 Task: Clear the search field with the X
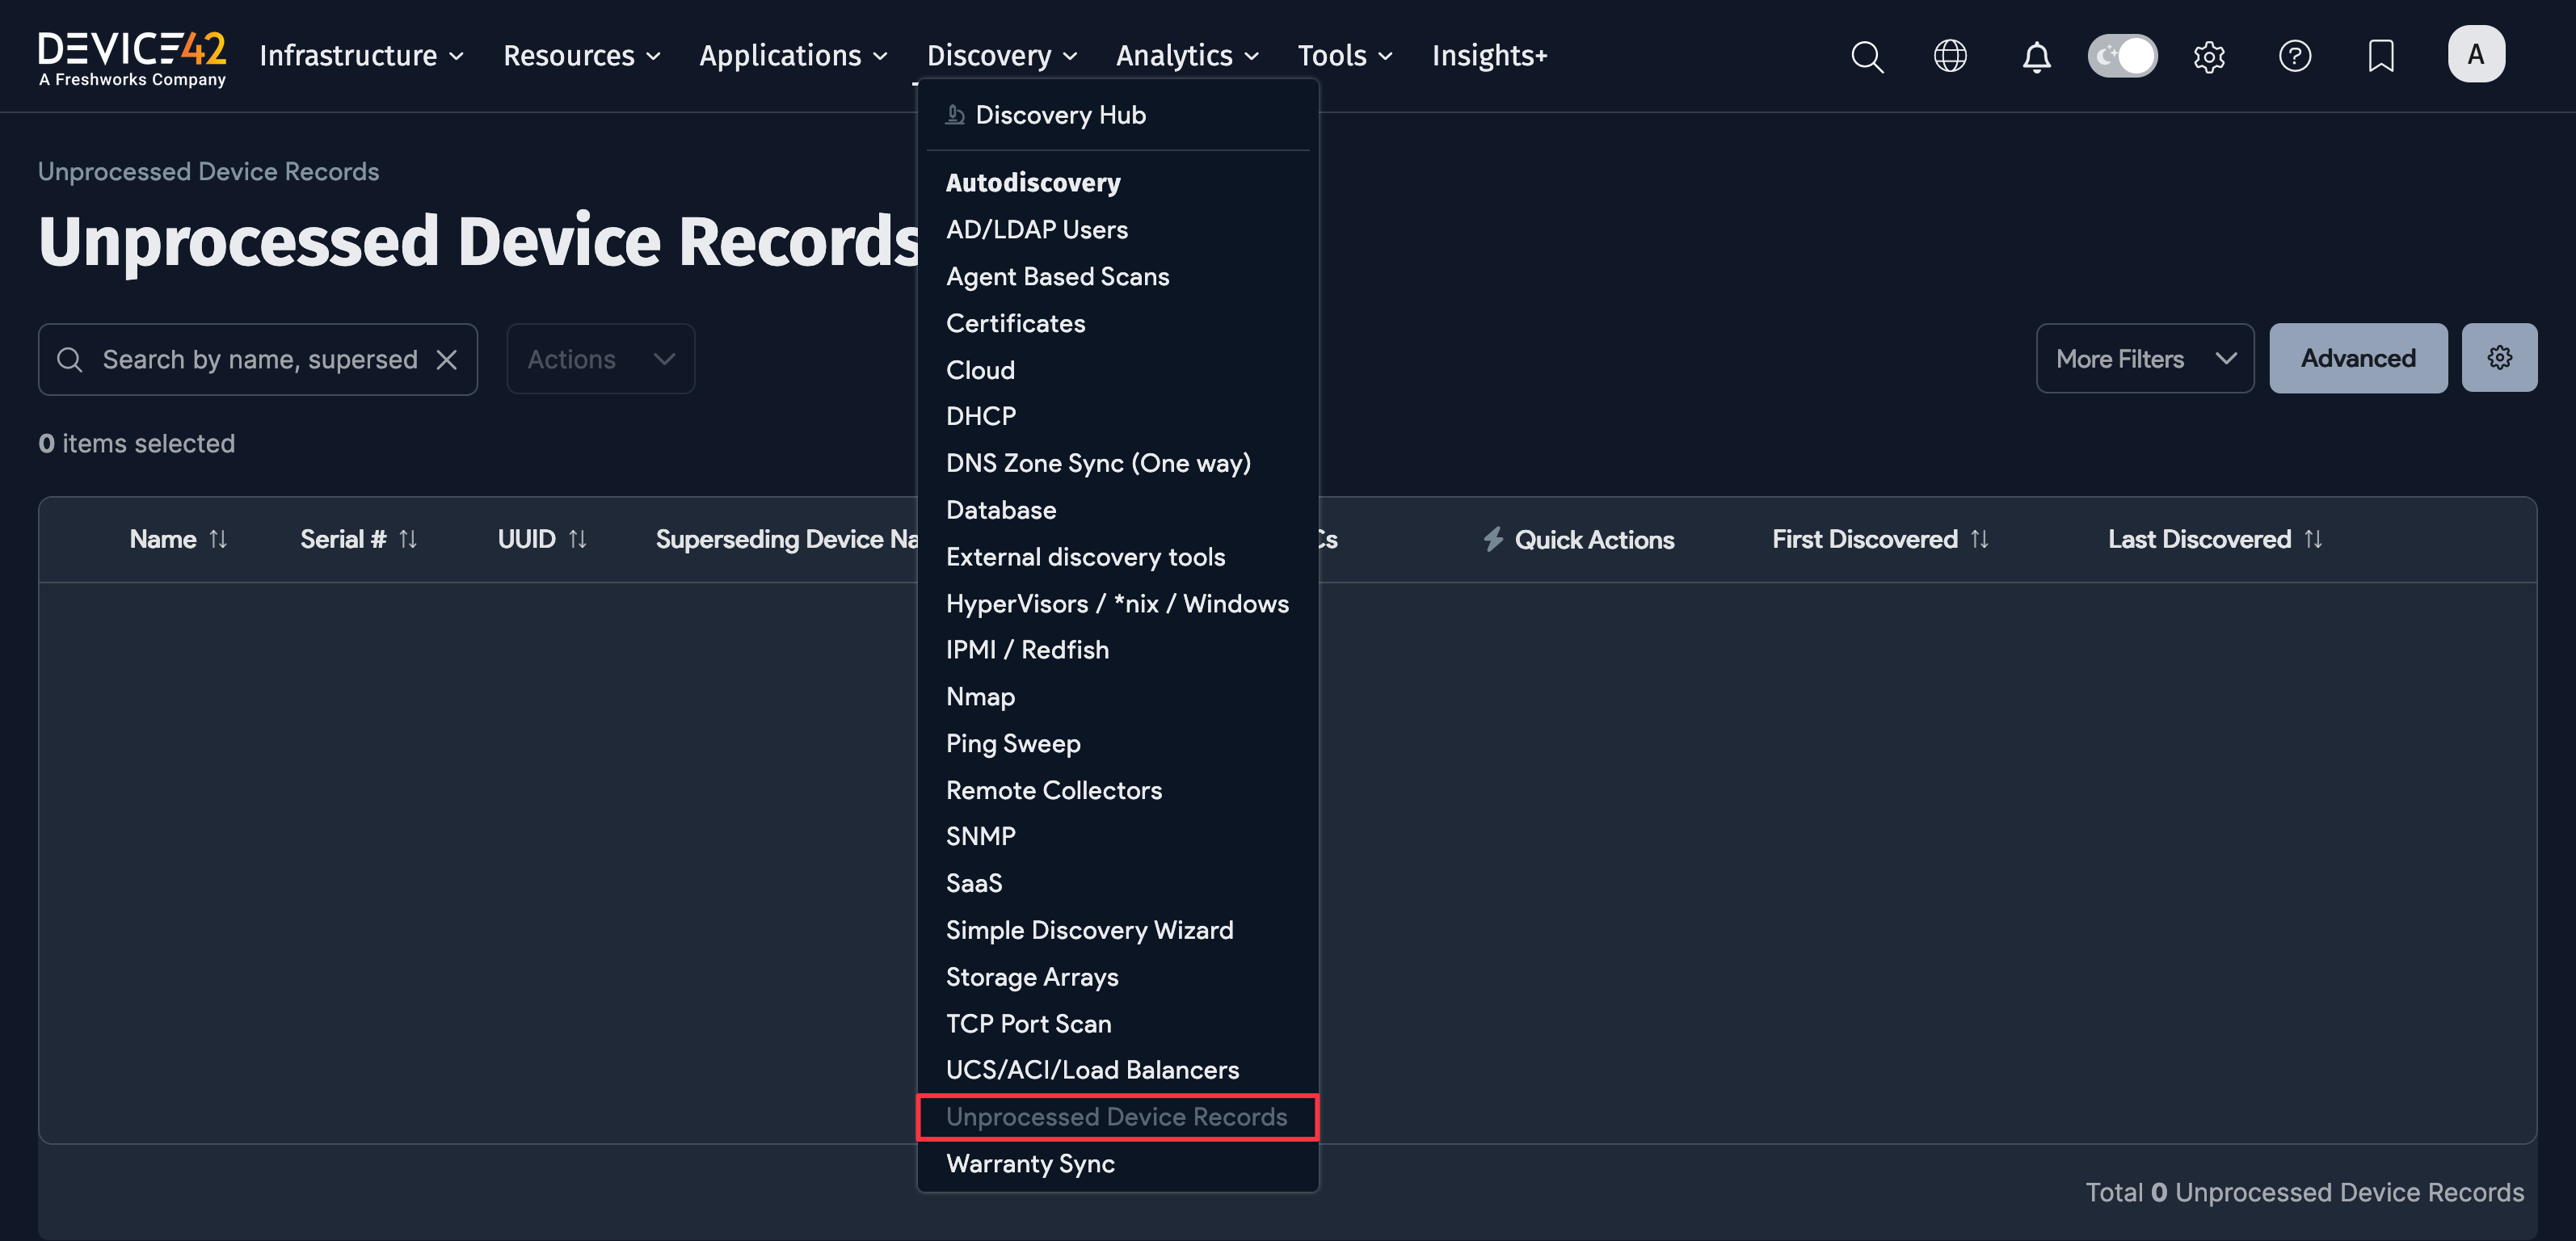(x=447, y=359)
